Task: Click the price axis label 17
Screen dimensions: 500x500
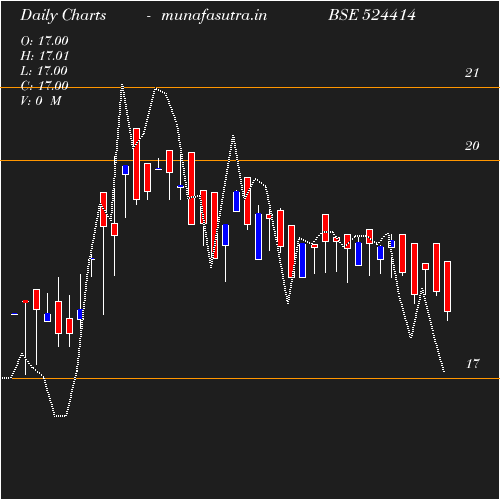Action: pos(473,364)
